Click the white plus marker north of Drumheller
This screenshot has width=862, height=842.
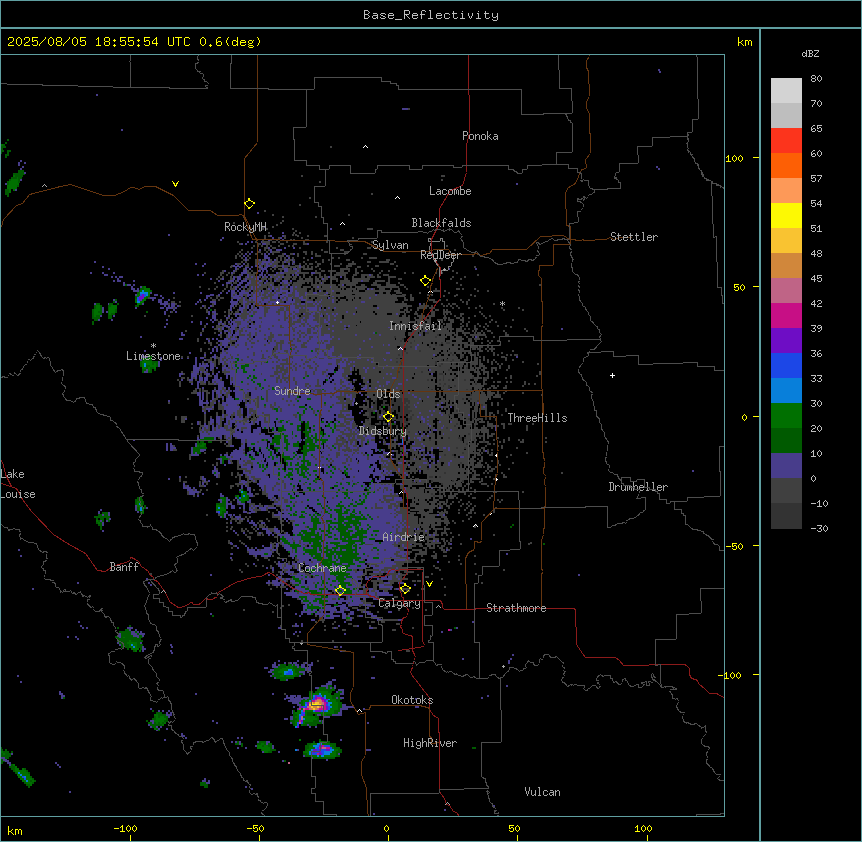click(x=612, y=375)
